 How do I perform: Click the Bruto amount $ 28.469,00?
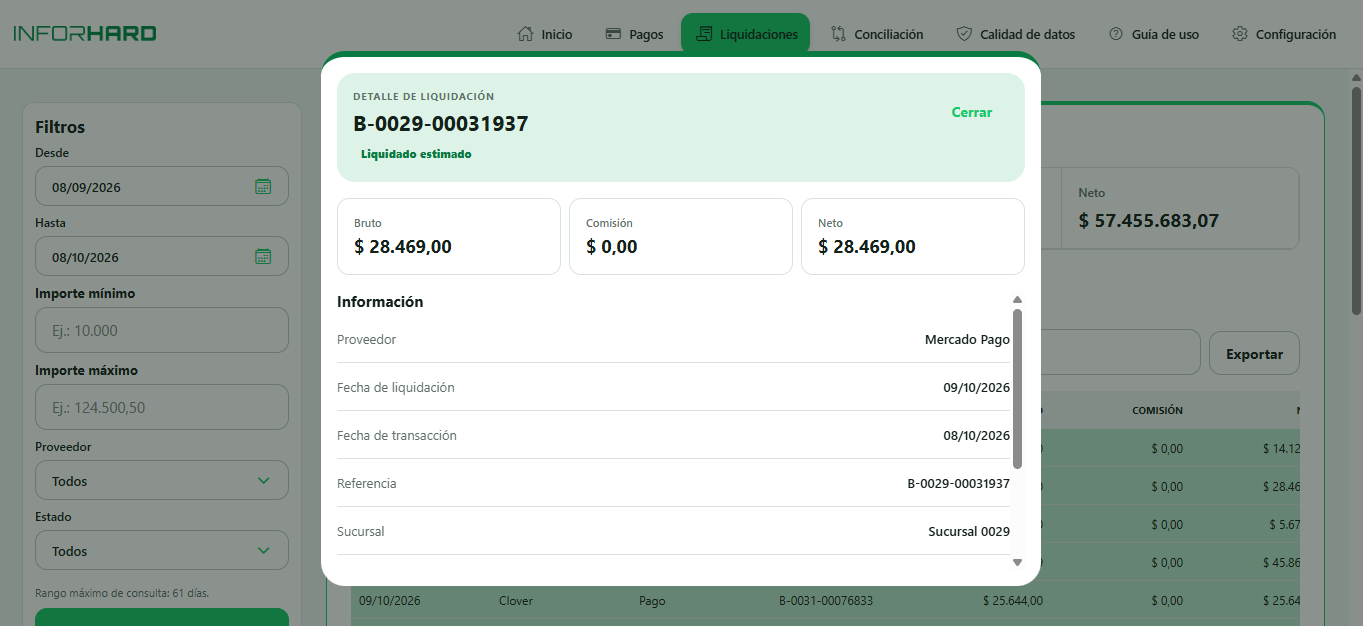[403, 247]
